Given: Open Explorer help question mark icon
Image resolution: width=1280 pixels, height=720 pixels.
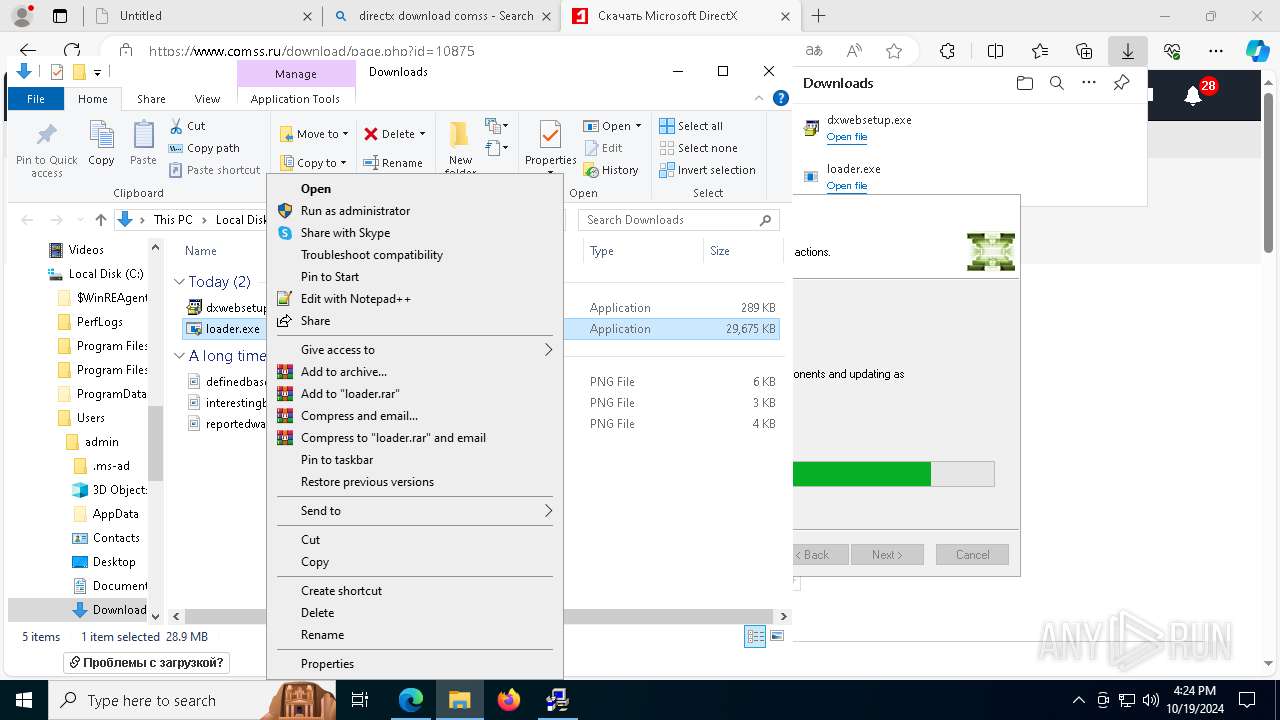Looking at the screenshot, I should point(781,99).
